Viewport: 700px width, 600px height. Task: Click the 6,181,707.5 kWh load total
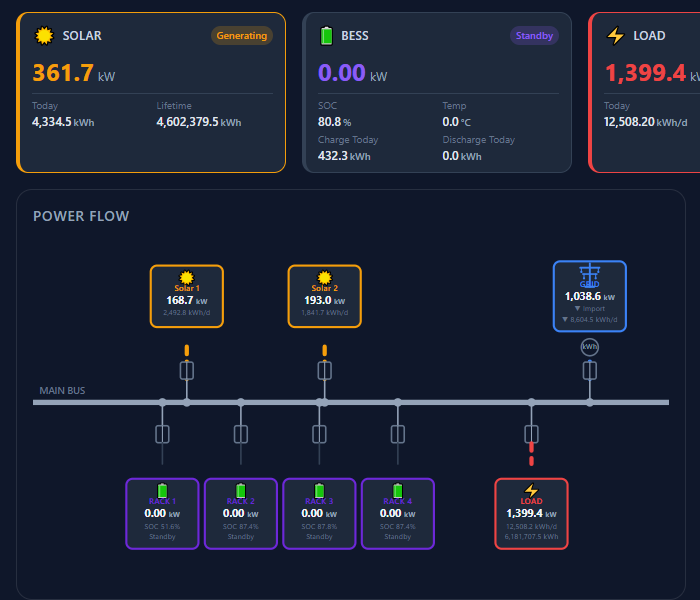click(531, 537)
